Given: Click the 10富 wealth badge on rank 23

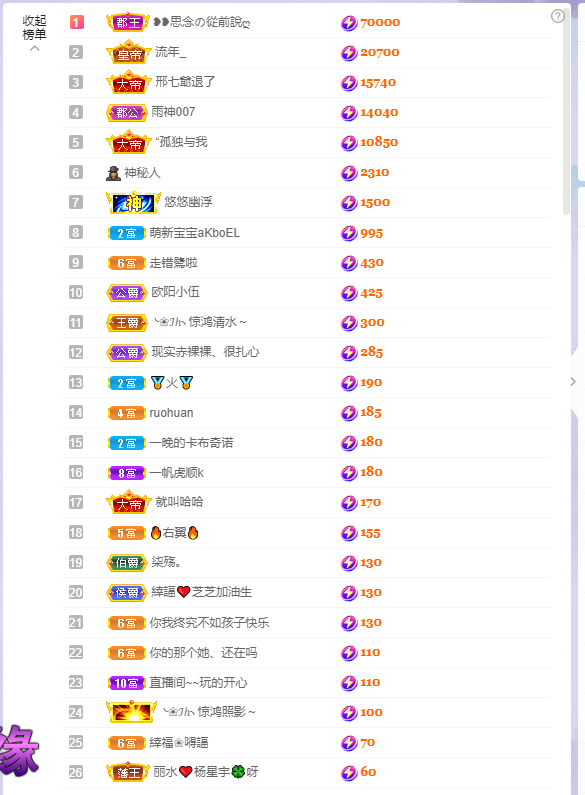Looking at the screenshot, I should coord(127,683).
